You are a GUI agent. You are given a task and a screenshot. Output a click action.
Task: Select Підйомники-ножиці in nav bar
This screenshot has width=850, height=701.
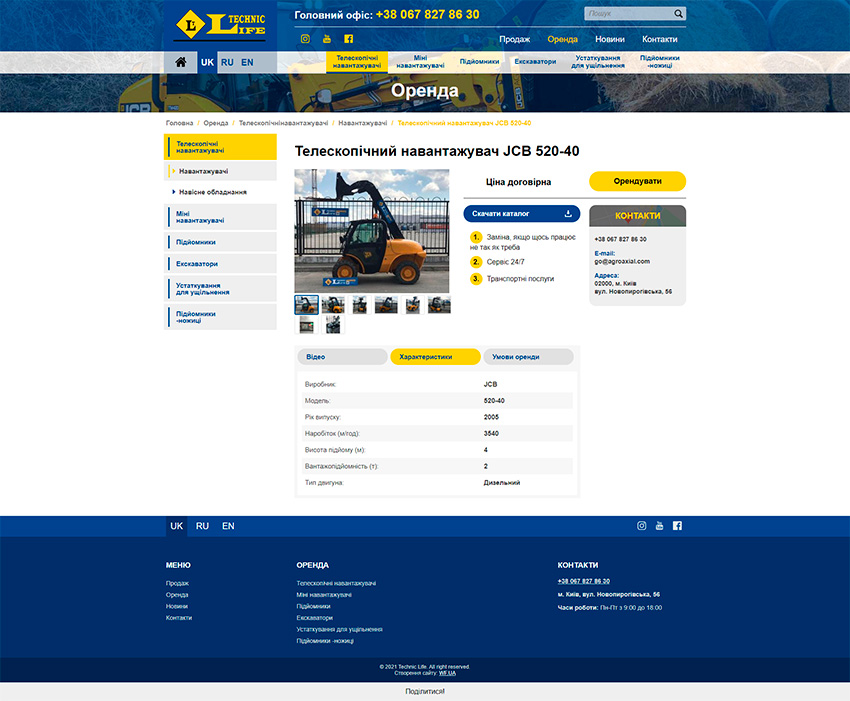point(659,62)
